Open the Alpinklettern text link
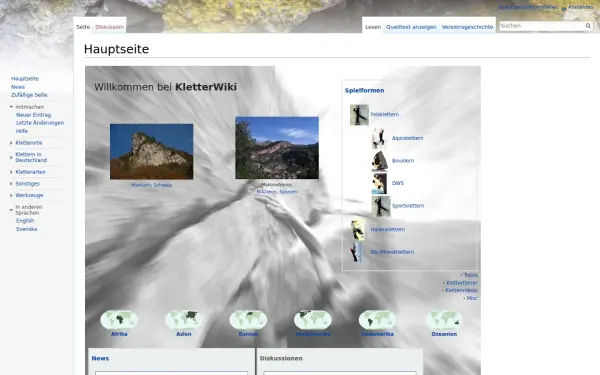The height and width of the screenshot is (375, 600). (408, 138)
